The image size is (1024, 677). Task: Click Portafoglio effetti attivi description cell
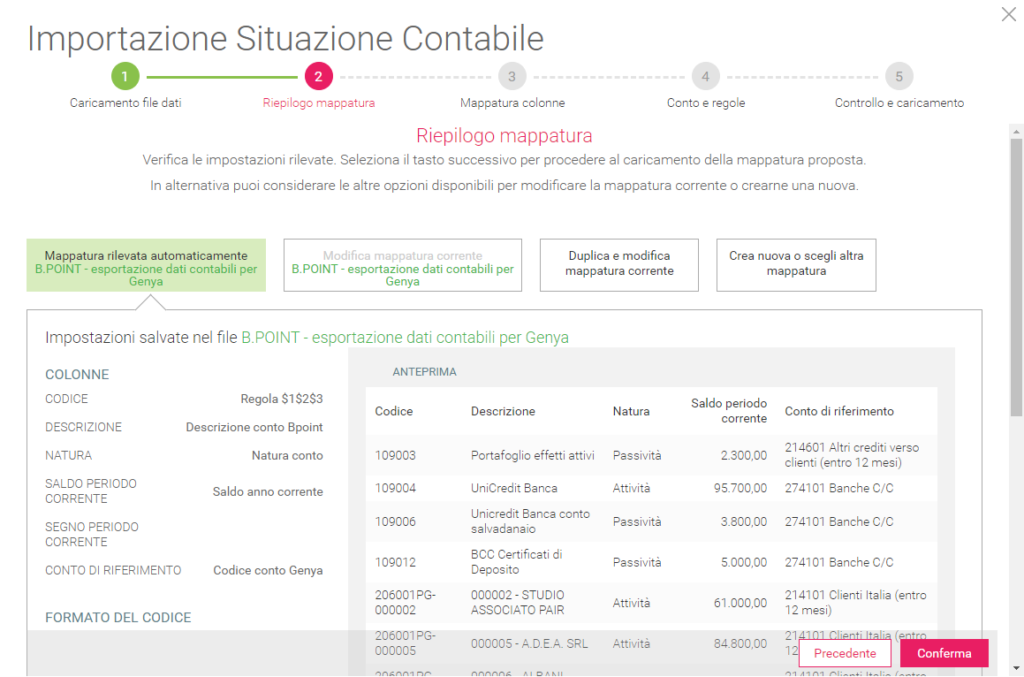click(532, 456)
